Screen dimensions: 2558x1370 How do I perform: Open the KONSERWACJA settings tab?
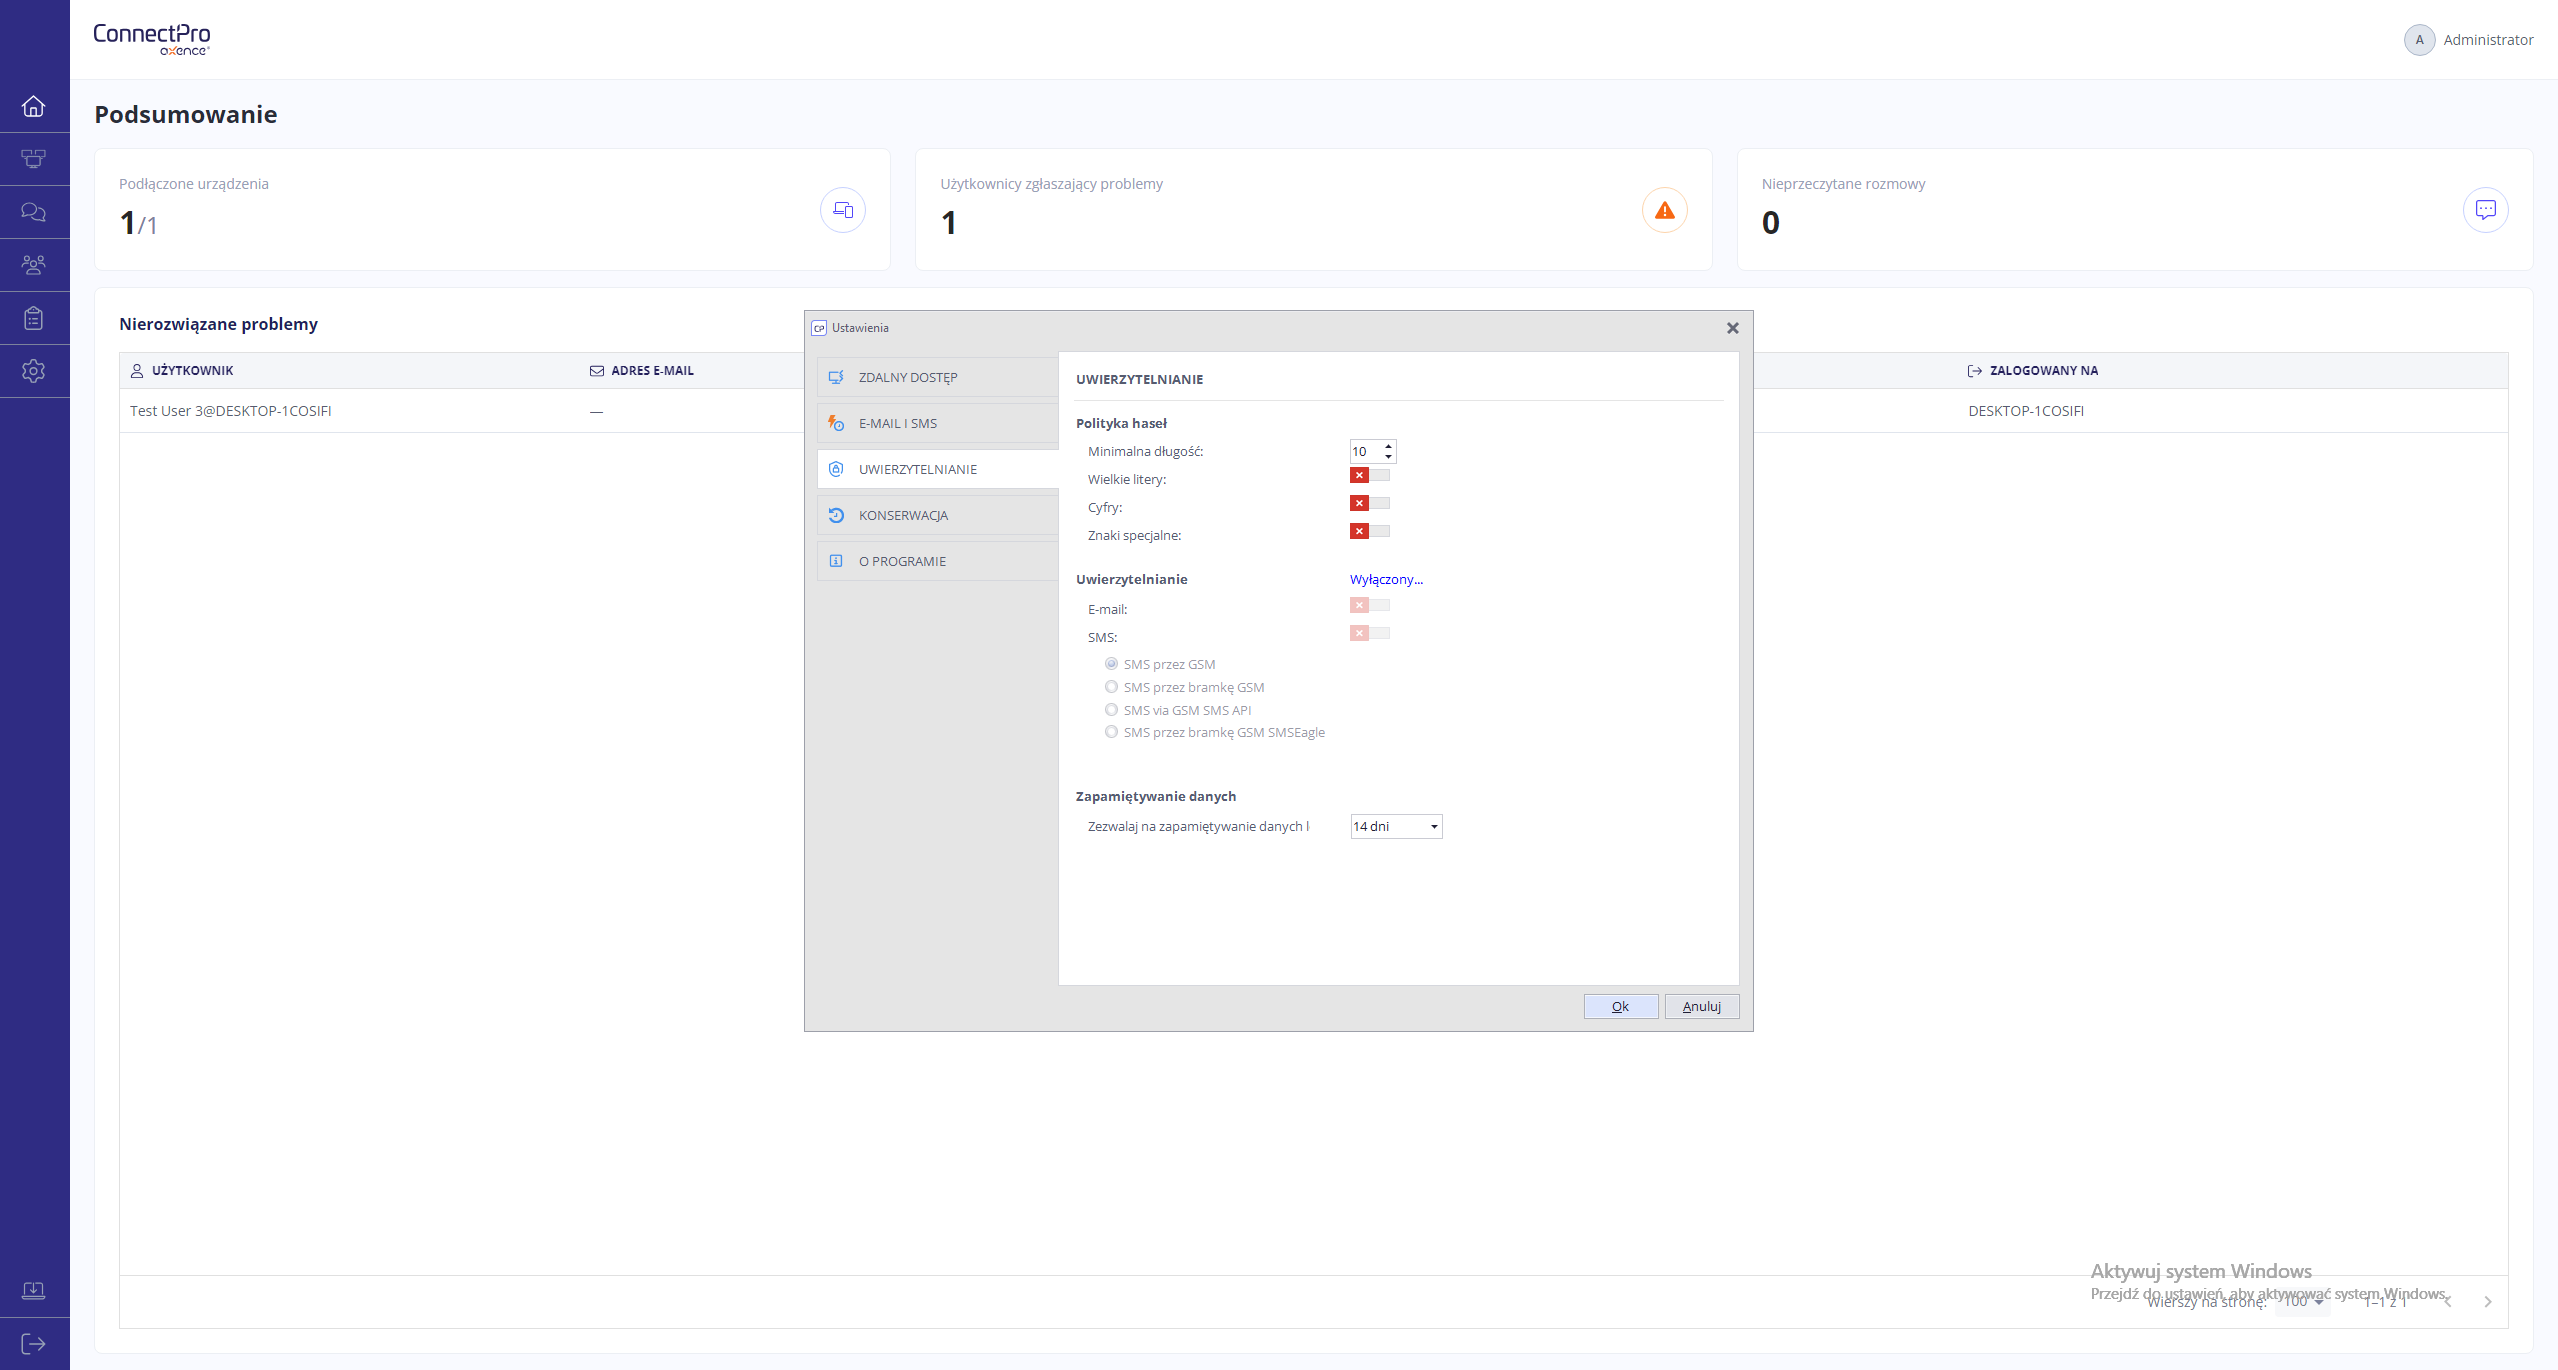coord(938,515)
